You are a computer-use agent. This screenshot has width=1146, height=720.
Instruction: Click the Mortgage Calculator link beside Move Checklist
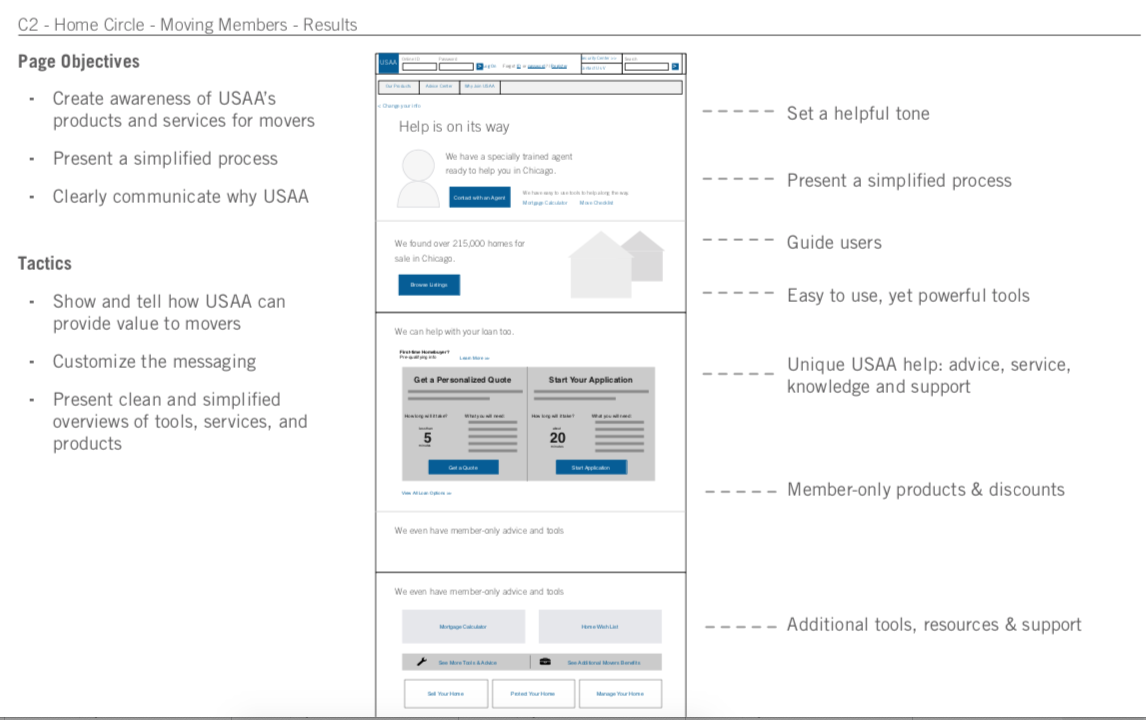tap(544, 203)
